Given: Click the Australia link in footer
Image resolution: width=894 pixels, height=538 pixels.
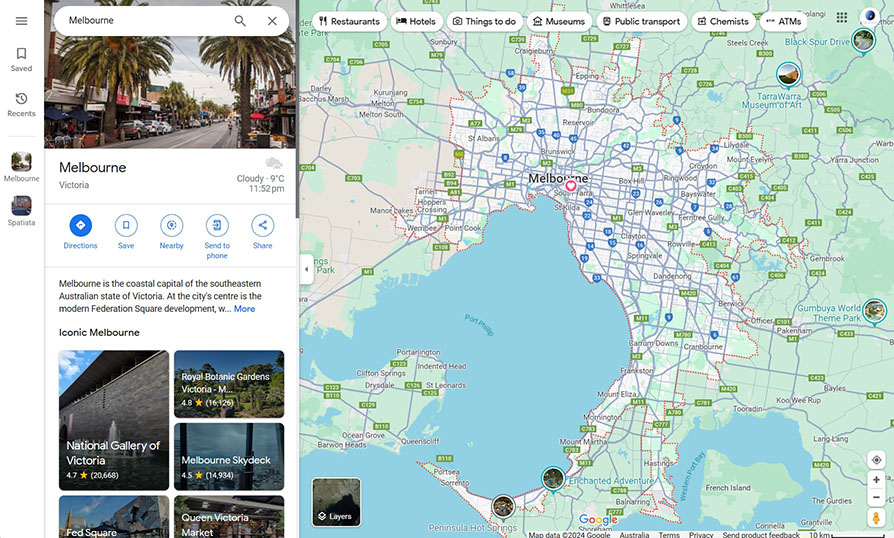Looking at the screenshot, I should 634,535.
